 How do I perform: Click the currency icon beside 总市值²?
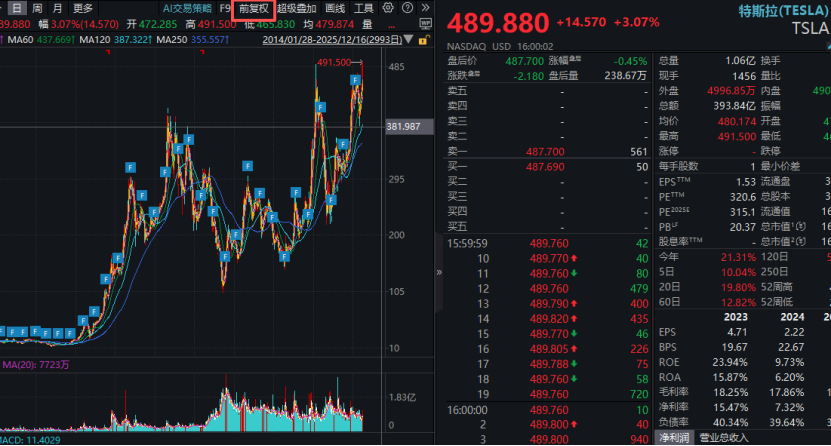tap(801, 242)
